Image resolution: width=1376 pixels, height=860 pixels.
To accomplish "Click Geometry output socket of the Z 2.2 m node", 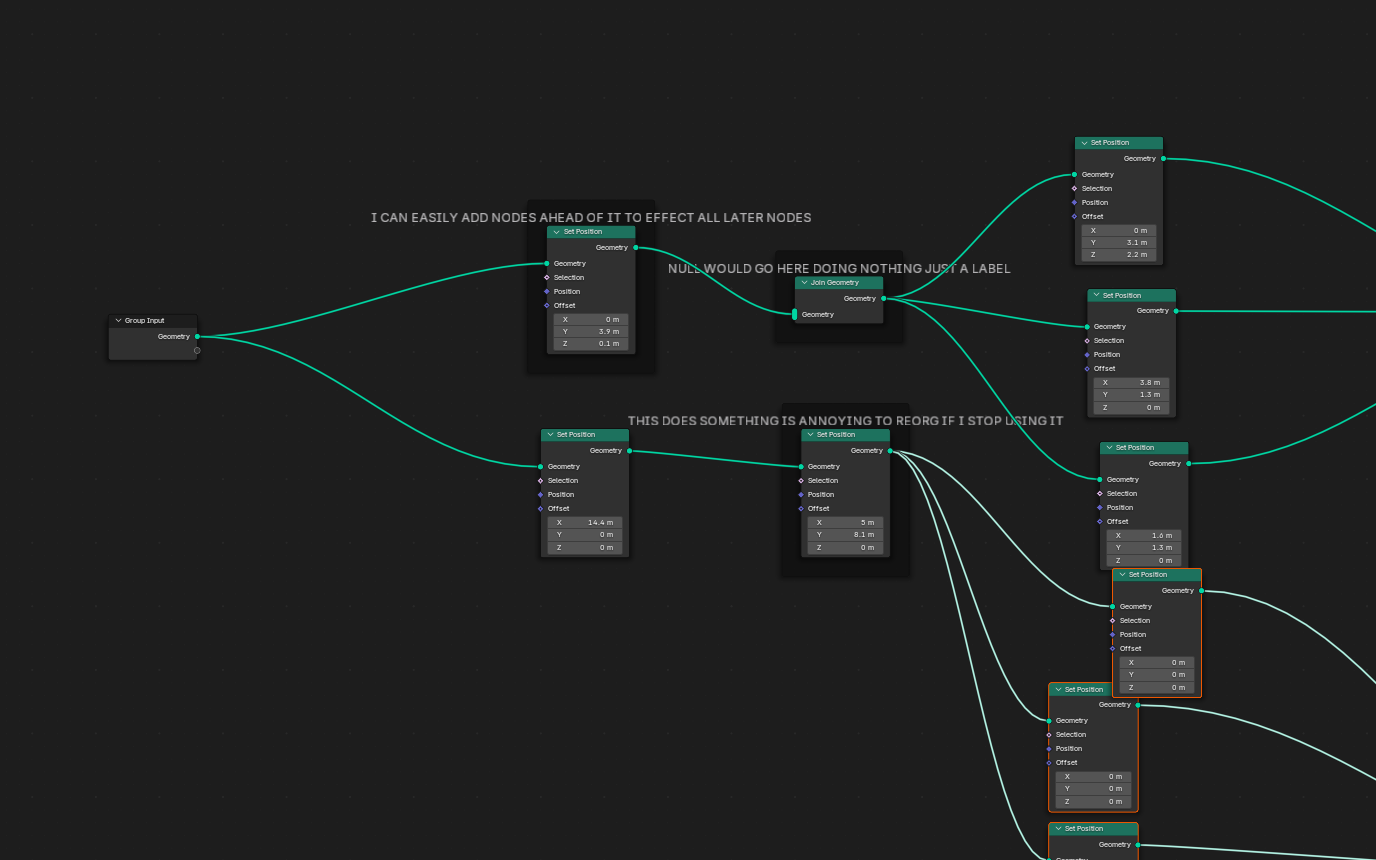I will (1163, 159).
